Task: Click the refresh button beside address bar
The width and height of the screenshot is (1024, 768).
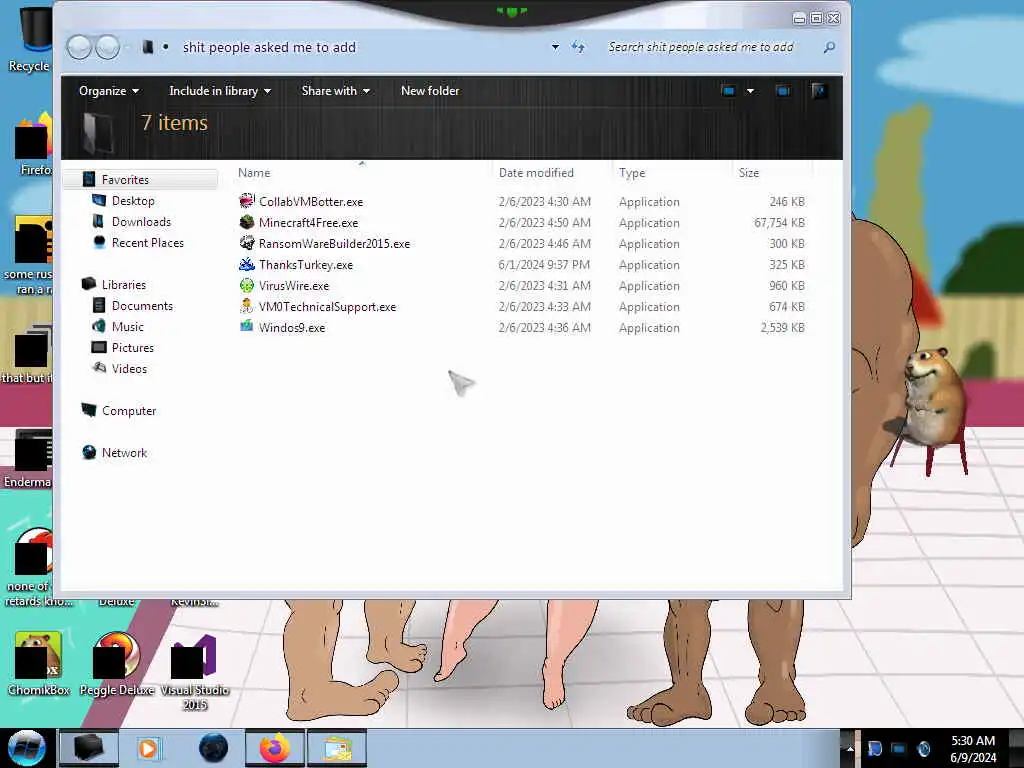Action: [x=578, y=47]
